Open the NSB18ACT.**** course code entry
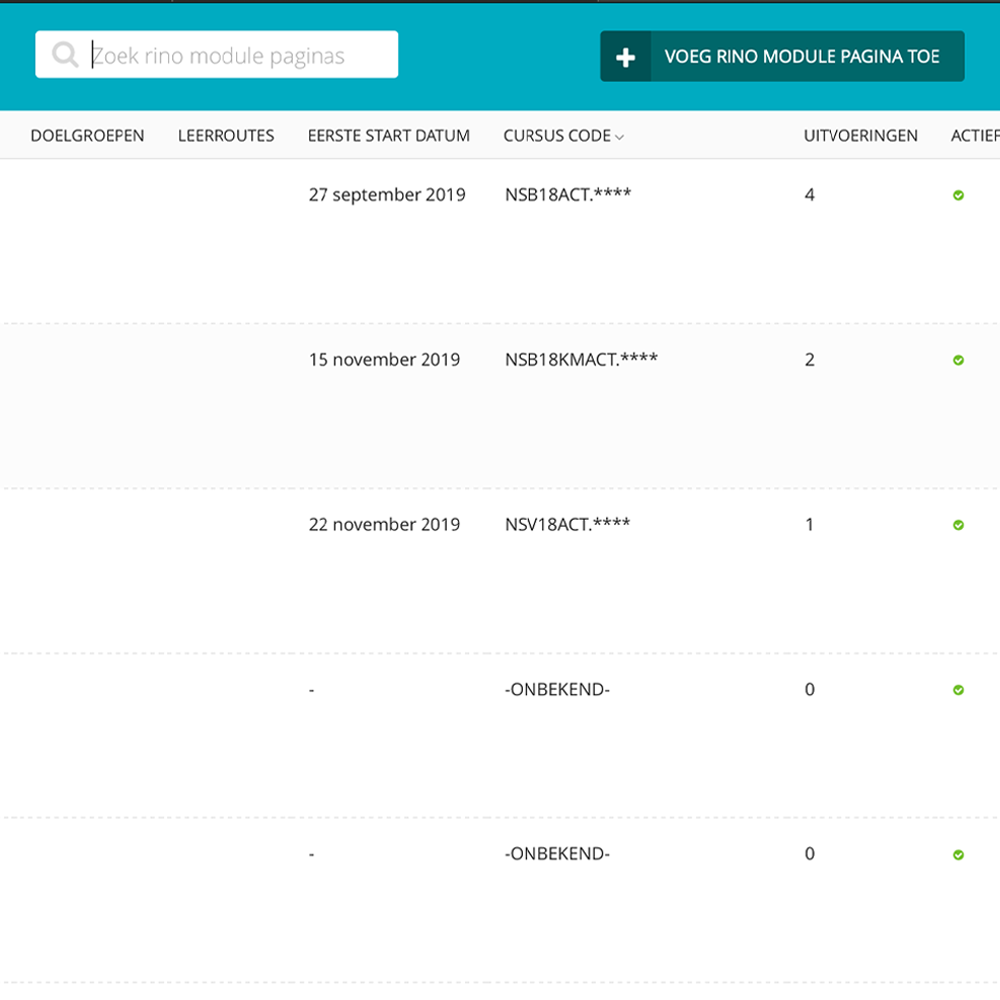This screenshot has height=1000, width=1000. (567, 195)
